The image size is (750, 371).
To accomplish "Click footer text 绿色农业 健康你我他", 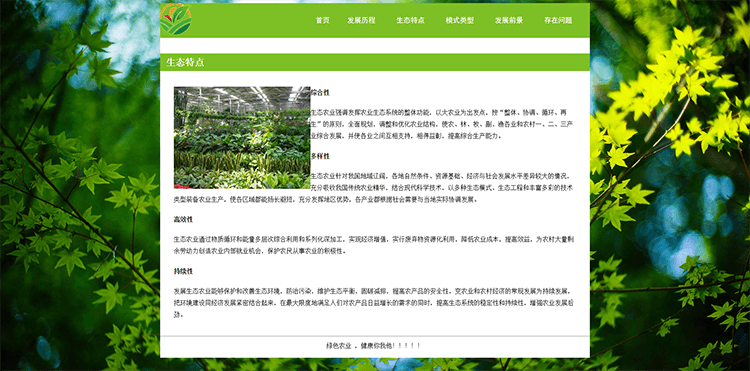I will pos(374,346).
